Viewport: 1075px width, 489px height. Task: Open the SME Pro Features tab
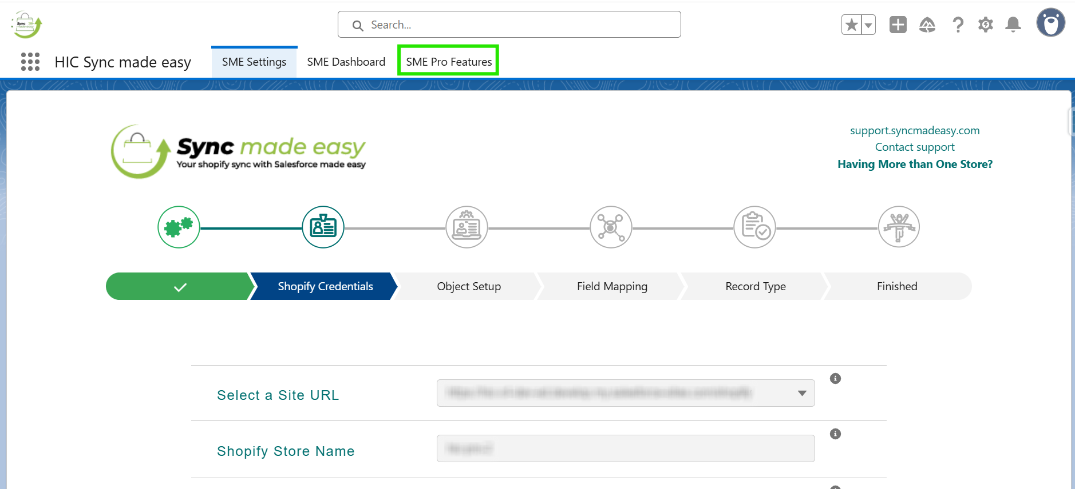(x=449, y=62)
